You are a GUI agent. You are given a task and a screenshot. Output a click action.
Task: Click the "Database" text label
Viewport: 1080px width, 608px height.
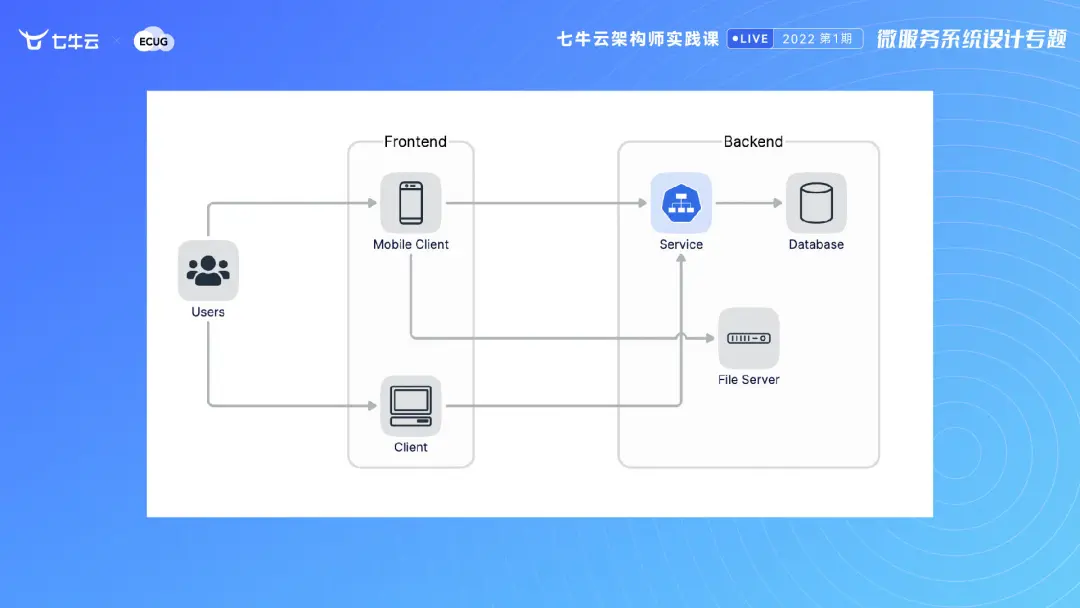pos(816,245)
